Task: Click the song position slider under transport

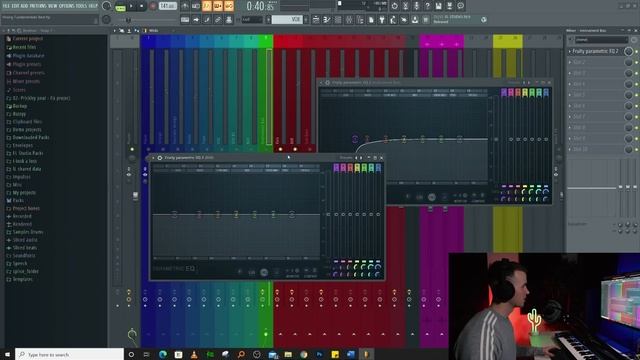Action: coord(148,20)
